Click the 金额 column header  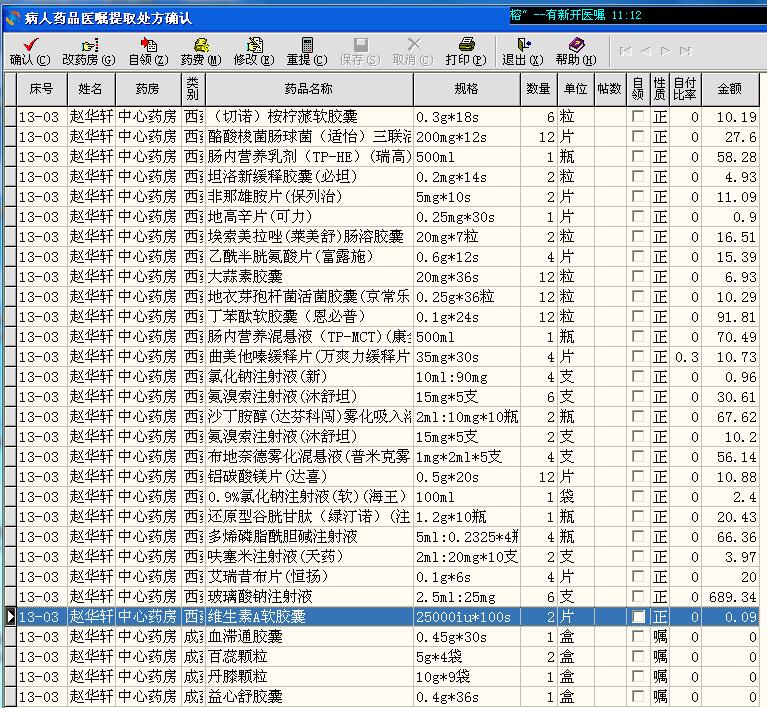(x=730, y=89)
